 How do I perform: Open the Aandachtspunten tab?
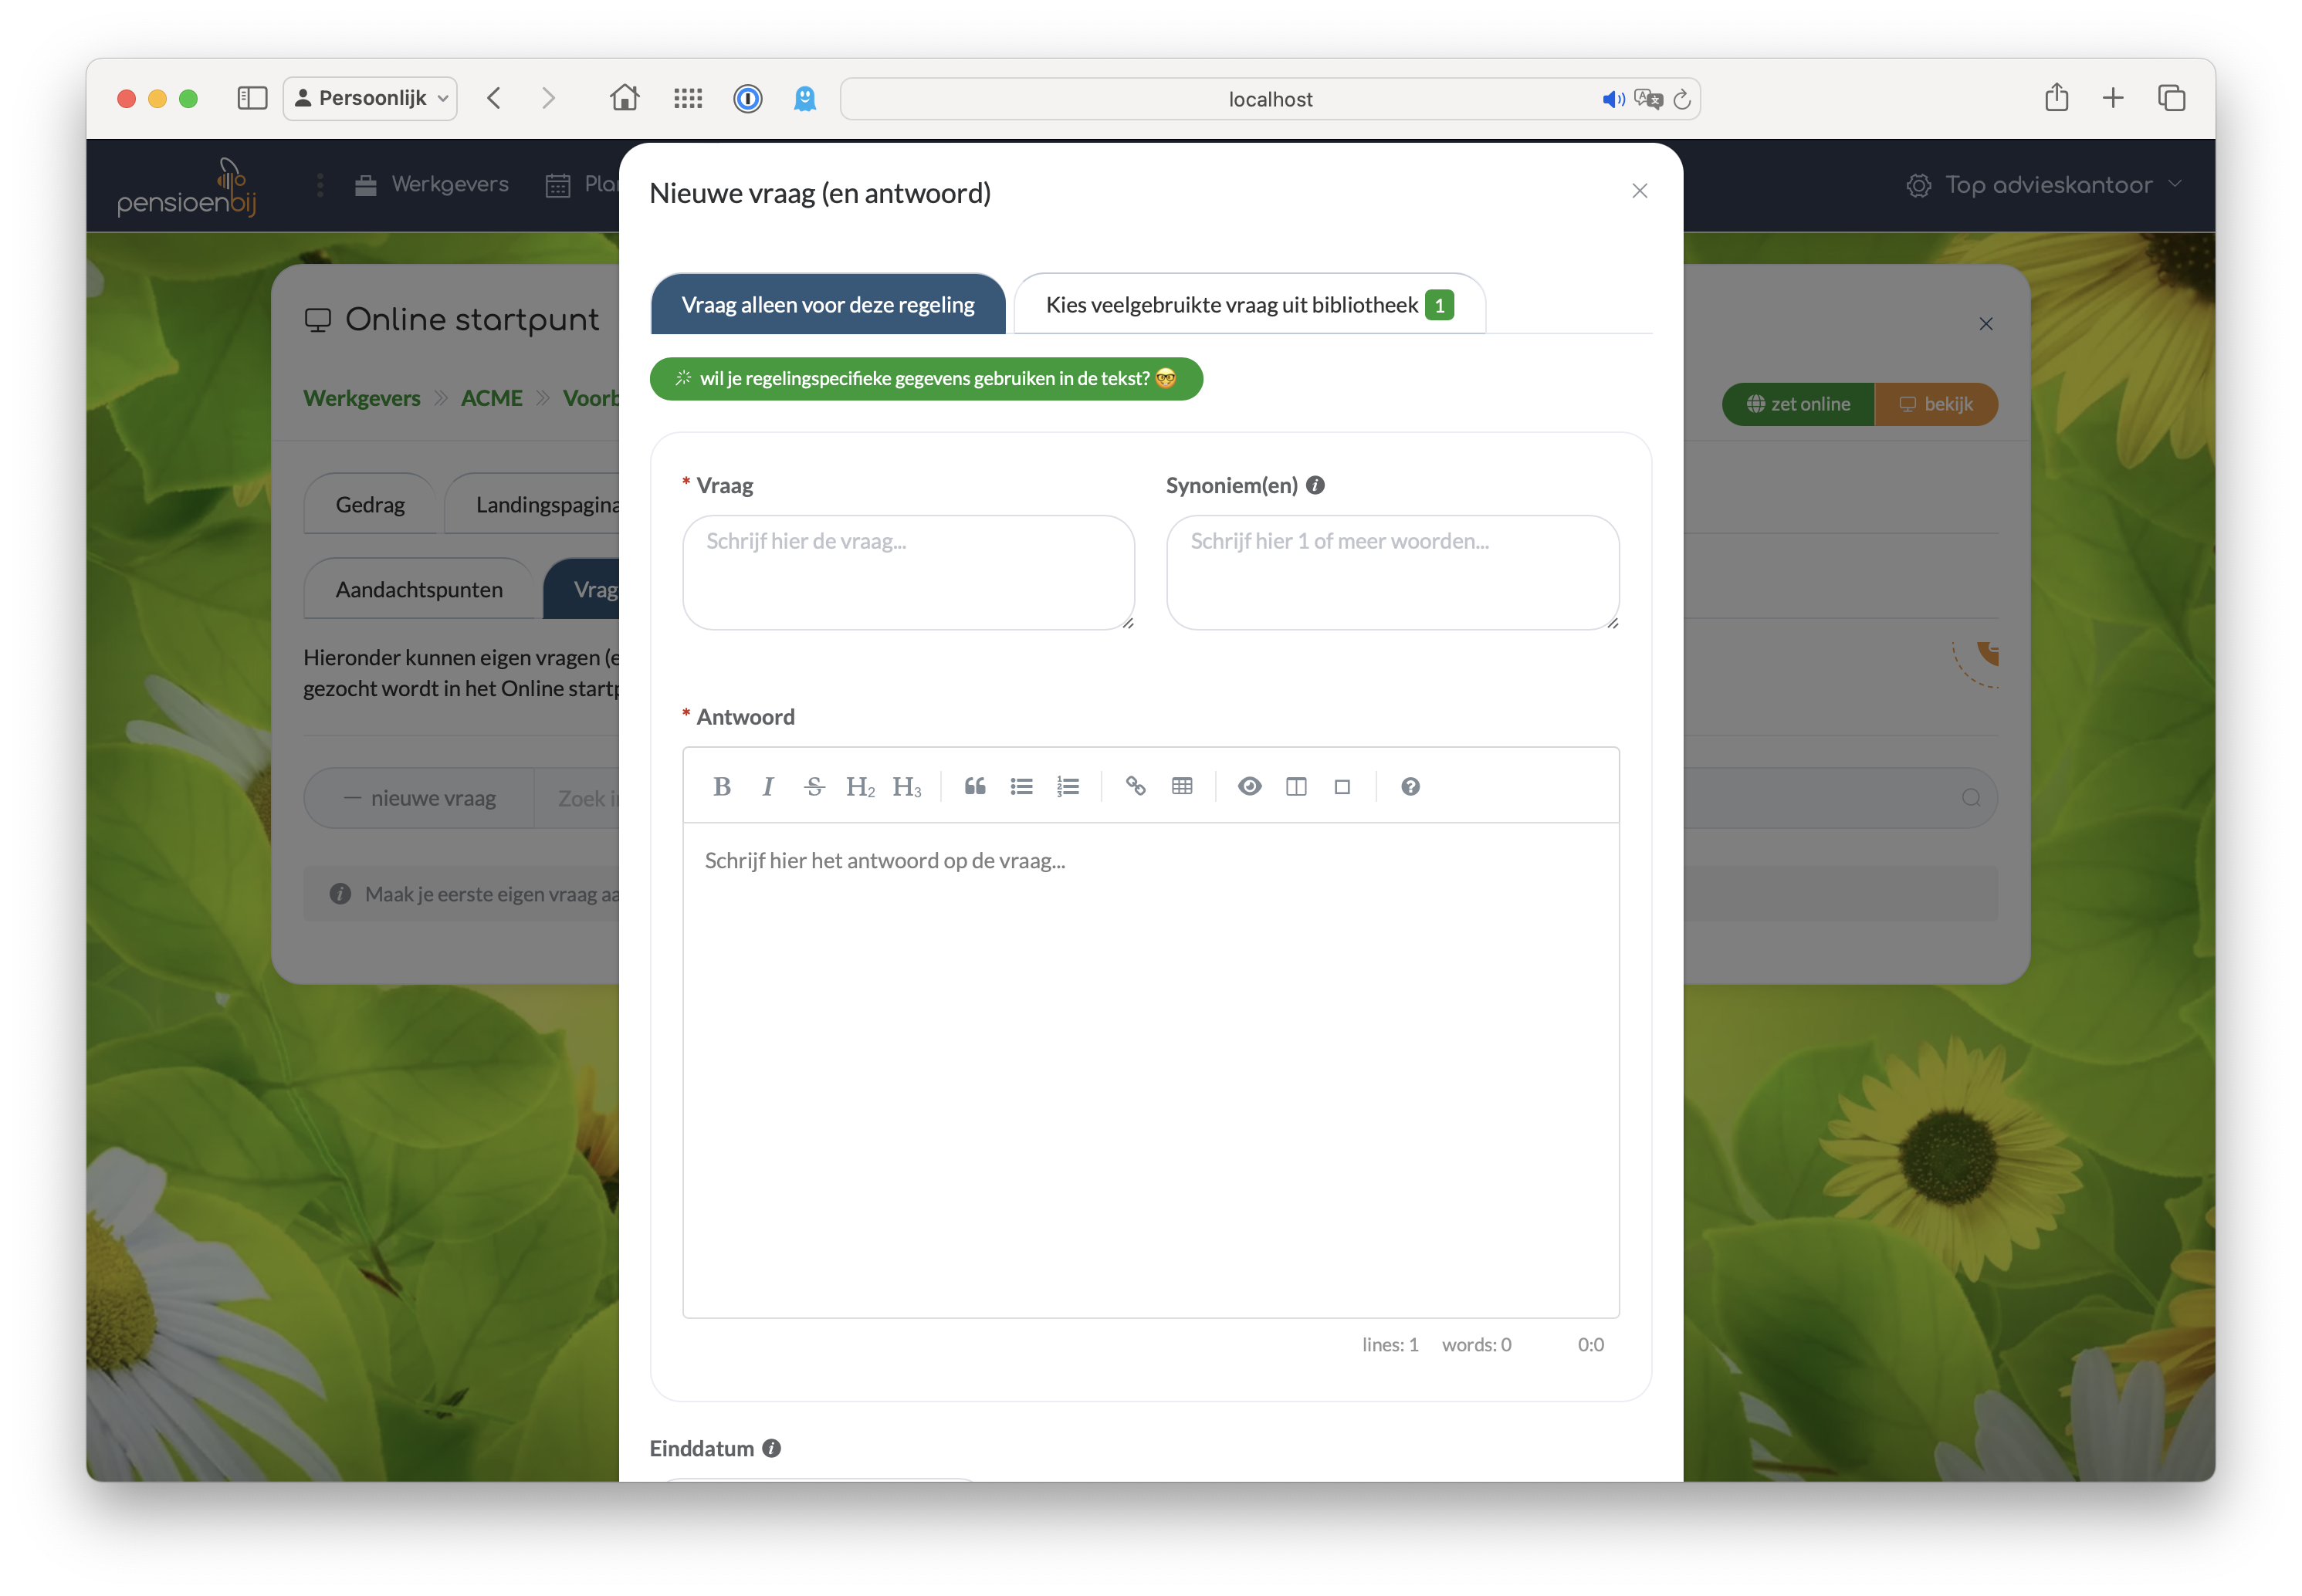[419, 590]
